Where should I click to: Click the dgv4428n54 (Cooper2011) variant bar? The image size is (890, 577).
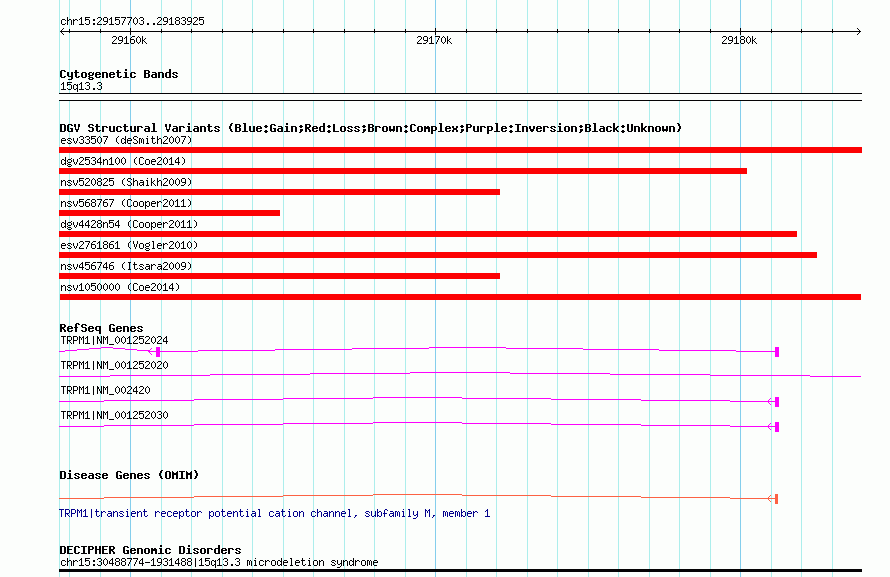pos(428,234)
